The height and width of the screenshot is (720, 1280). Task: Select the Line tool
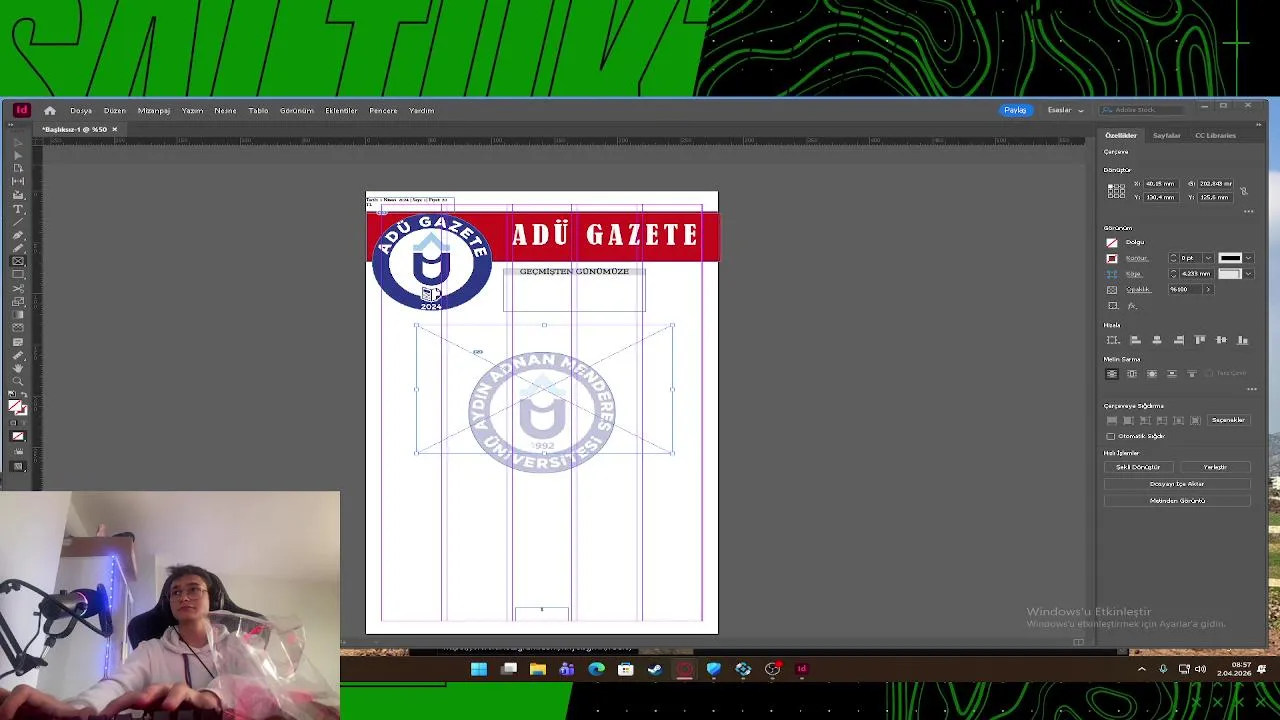18,222
